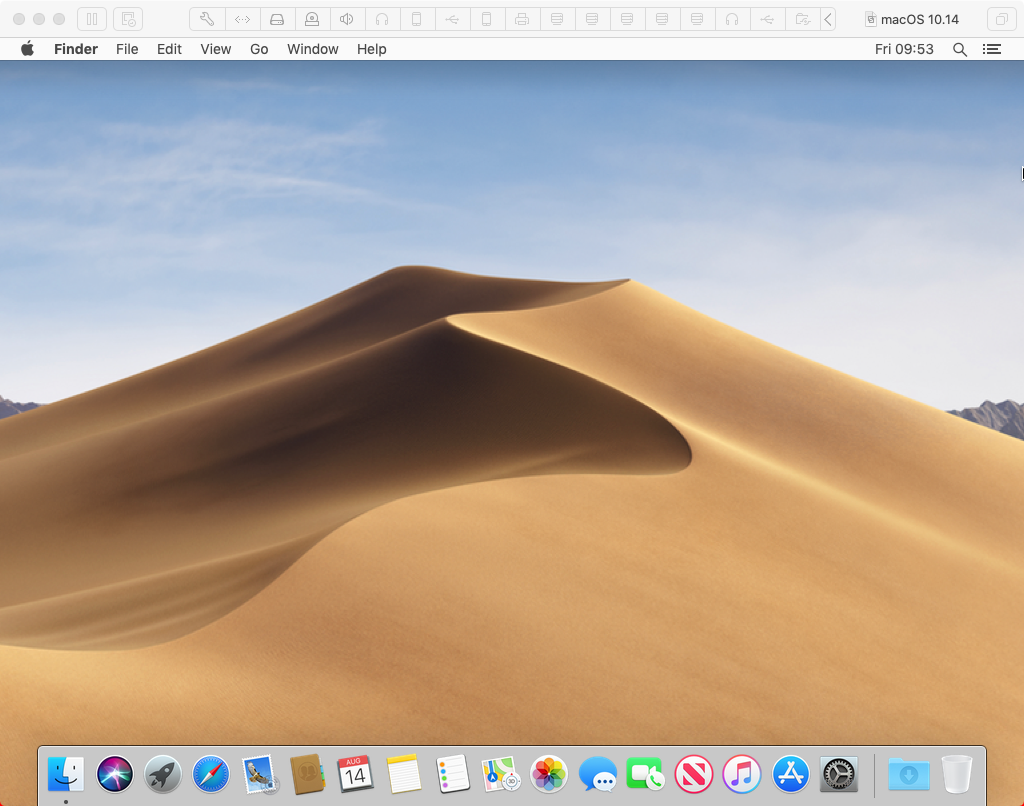Open Safari from the Dock
This screenshot has height=806, width=1024.
[210, 774]
